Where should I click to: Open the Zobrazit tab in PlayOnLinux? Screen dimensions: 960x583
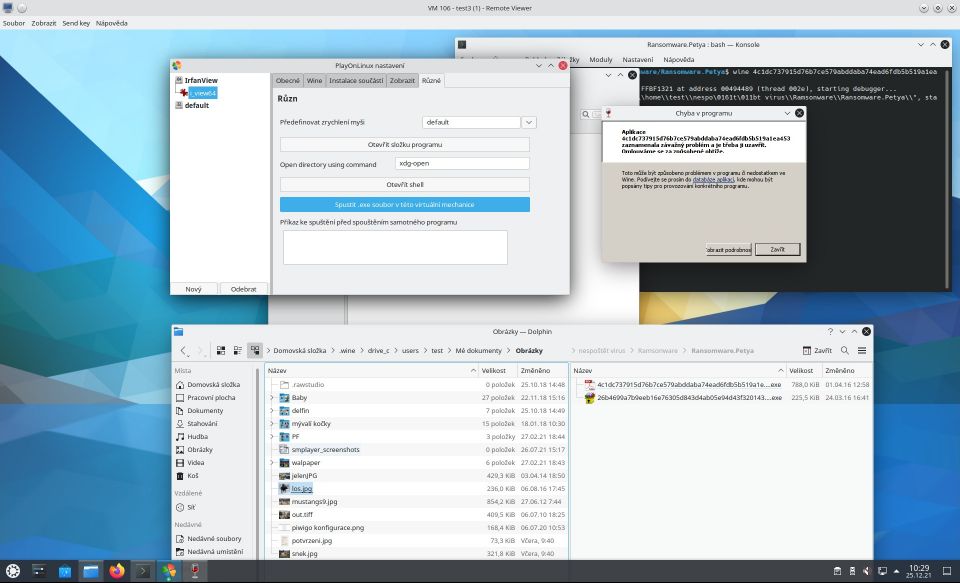click(x=402, y=80)
